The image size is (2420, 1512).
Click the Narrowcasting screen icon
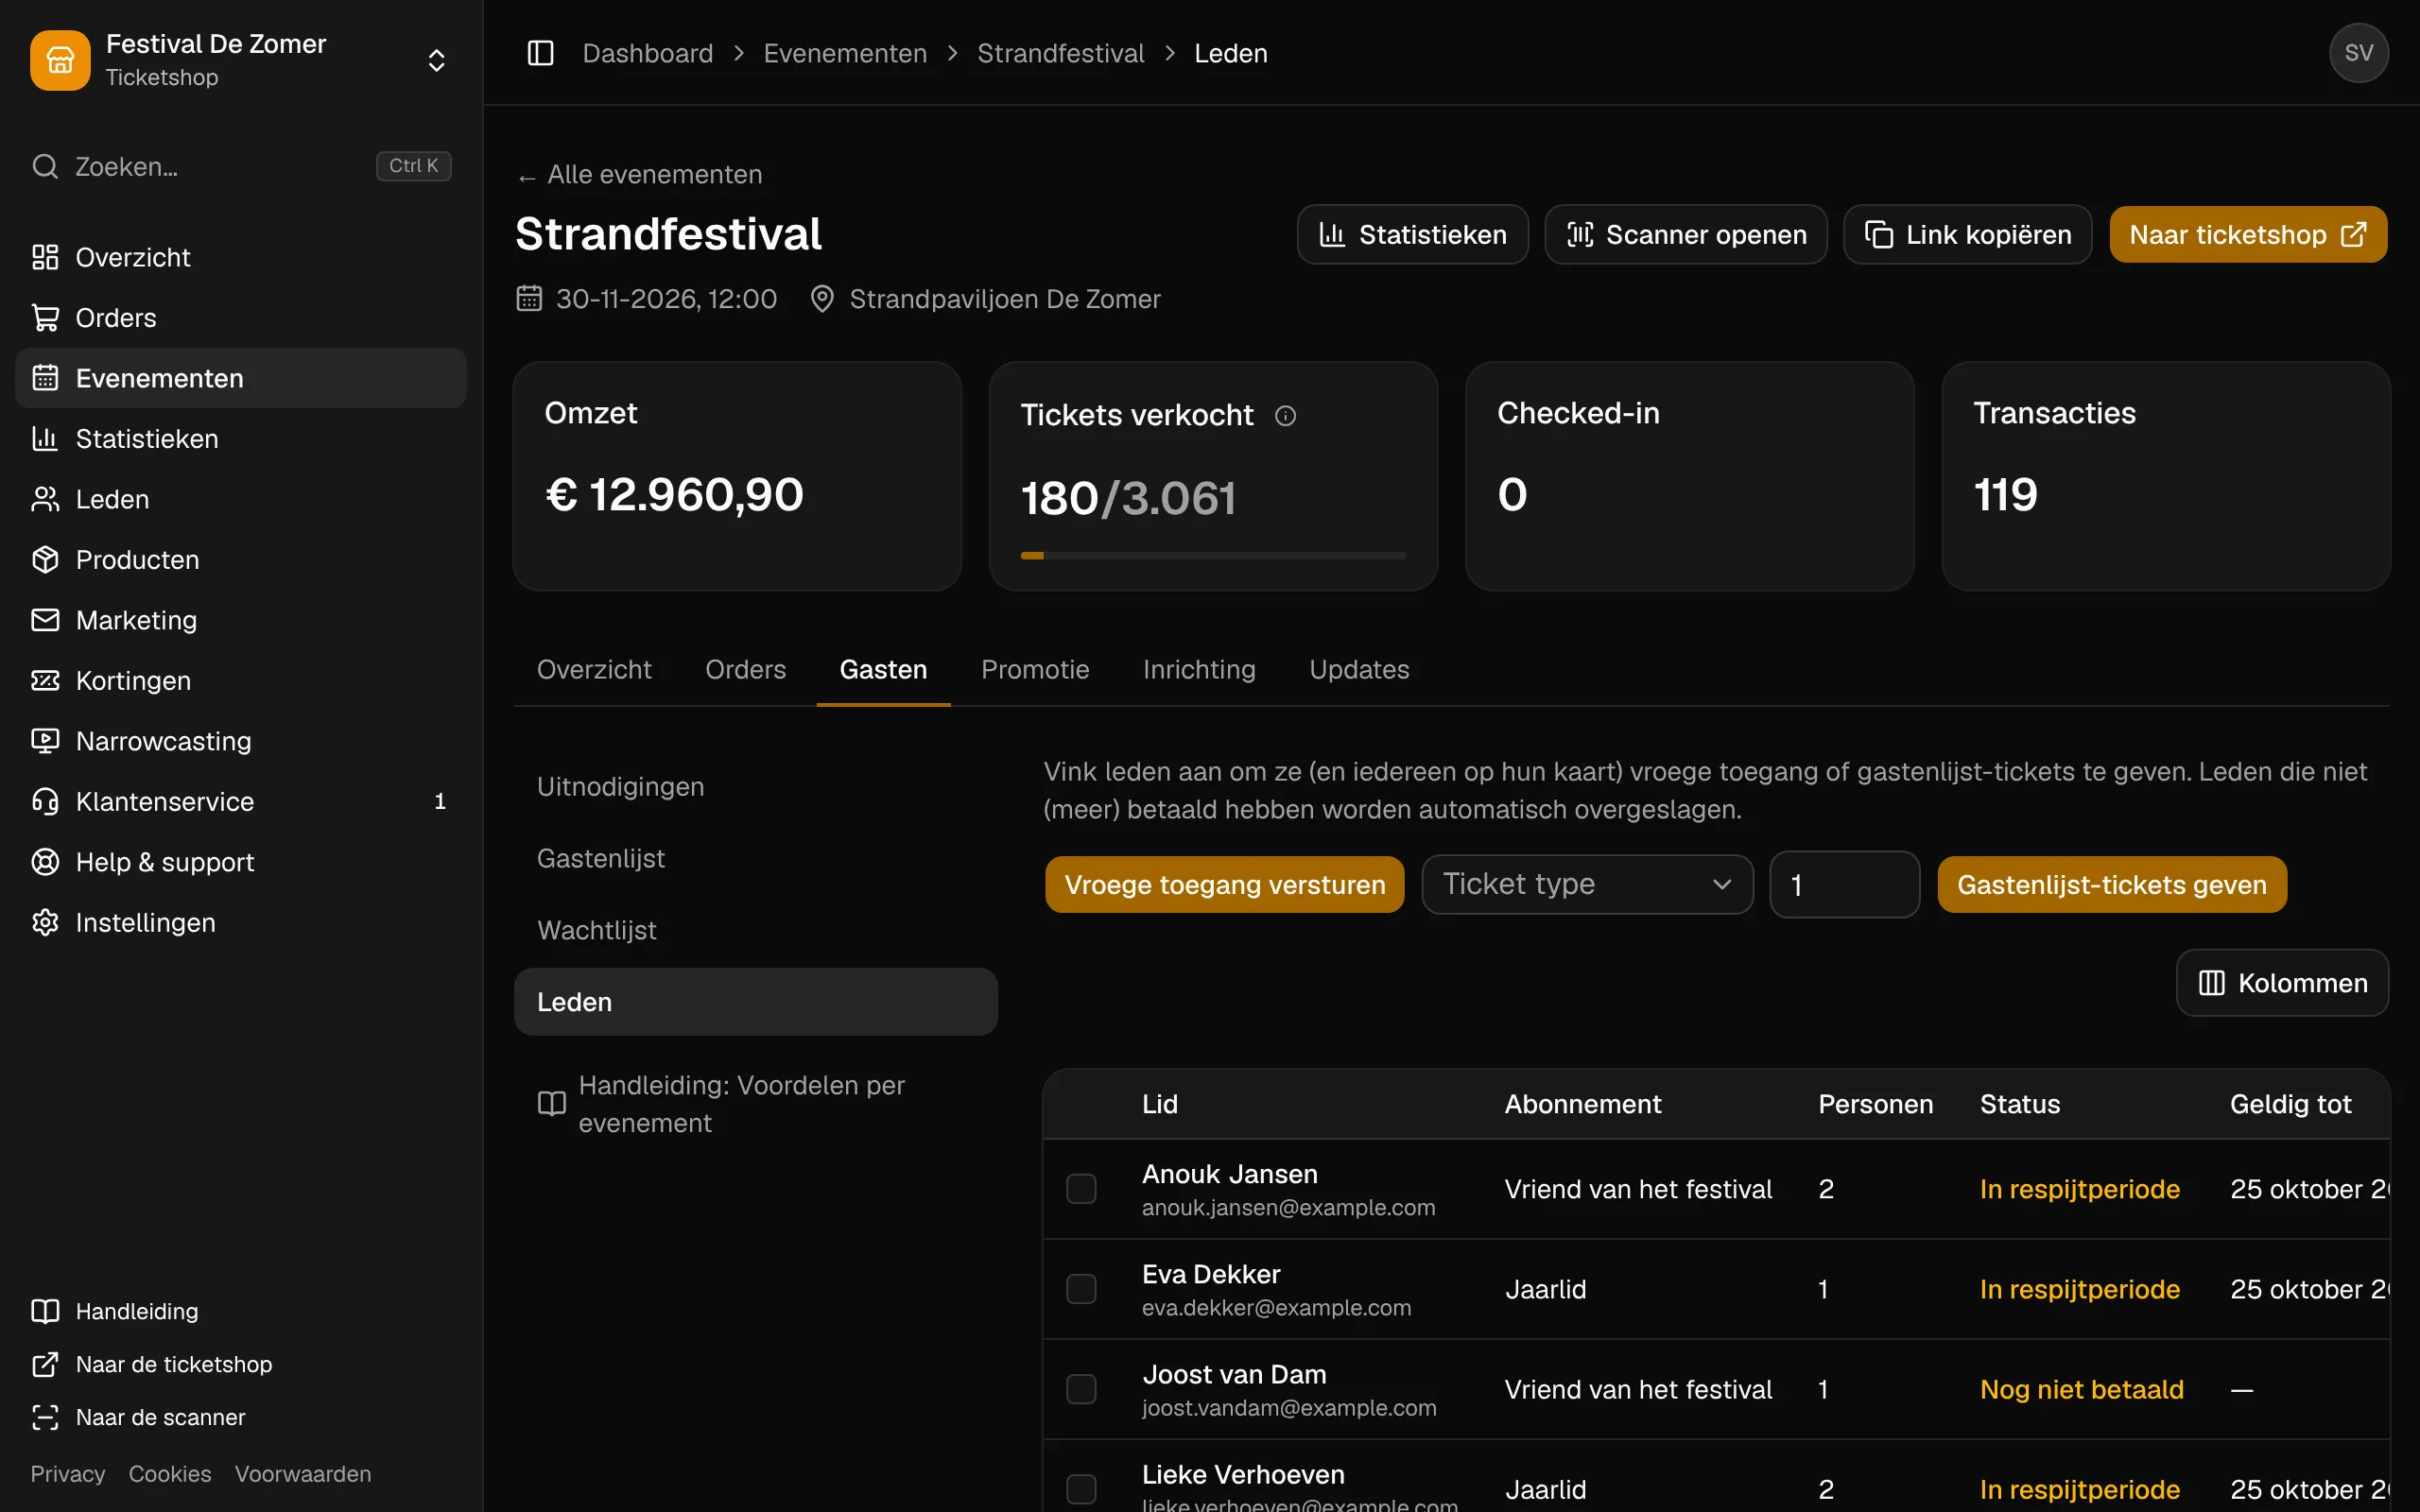coord(45,741)
